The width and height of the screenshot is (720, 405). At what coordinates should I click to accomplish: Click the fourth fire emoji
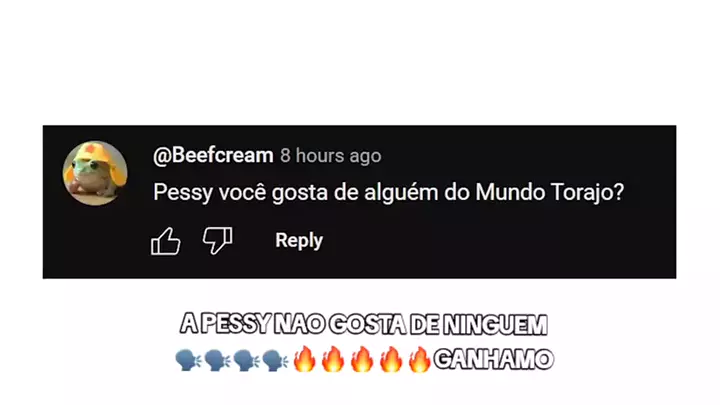(391, 359)
